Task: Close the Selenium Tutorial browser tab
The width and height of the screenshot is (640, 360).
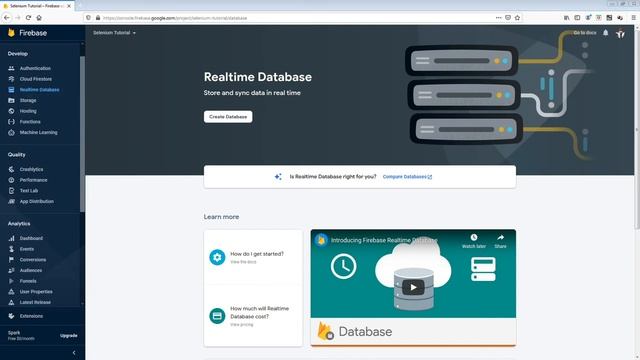Action: pos(69,6)
